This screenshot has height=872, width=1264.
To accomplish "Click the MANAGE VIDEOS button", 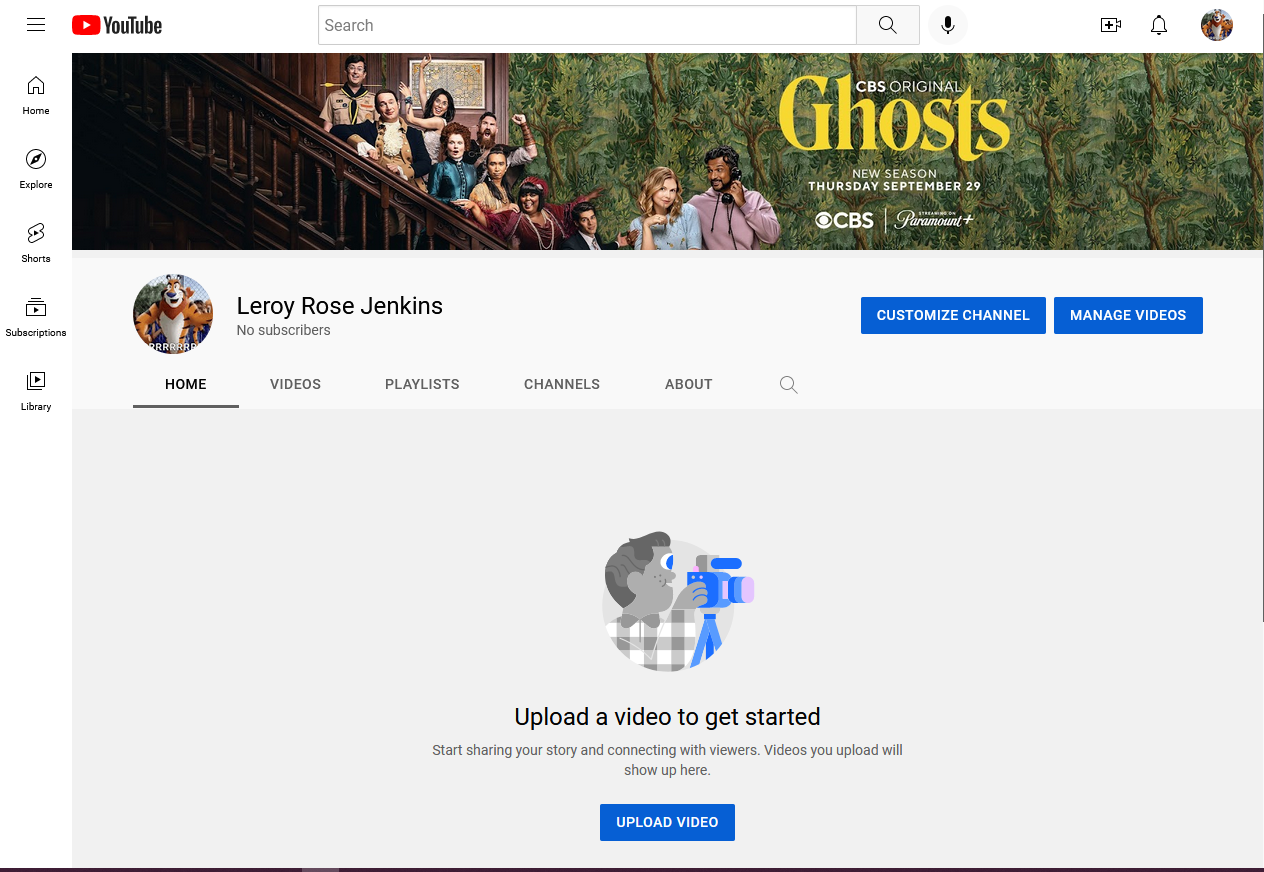I will click(1128, 315).
